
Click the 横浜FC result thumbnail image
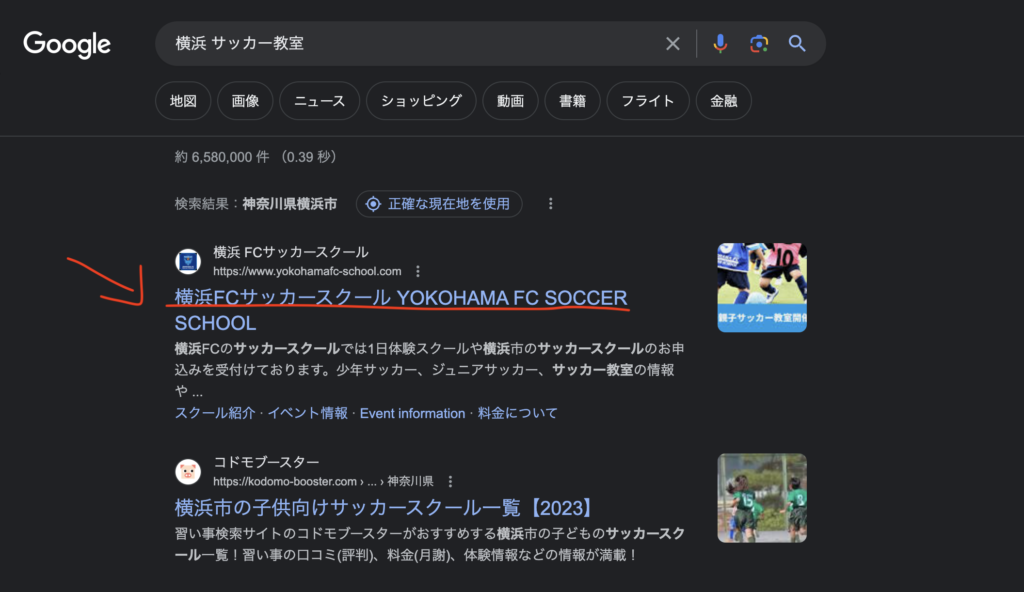point(762,288)
